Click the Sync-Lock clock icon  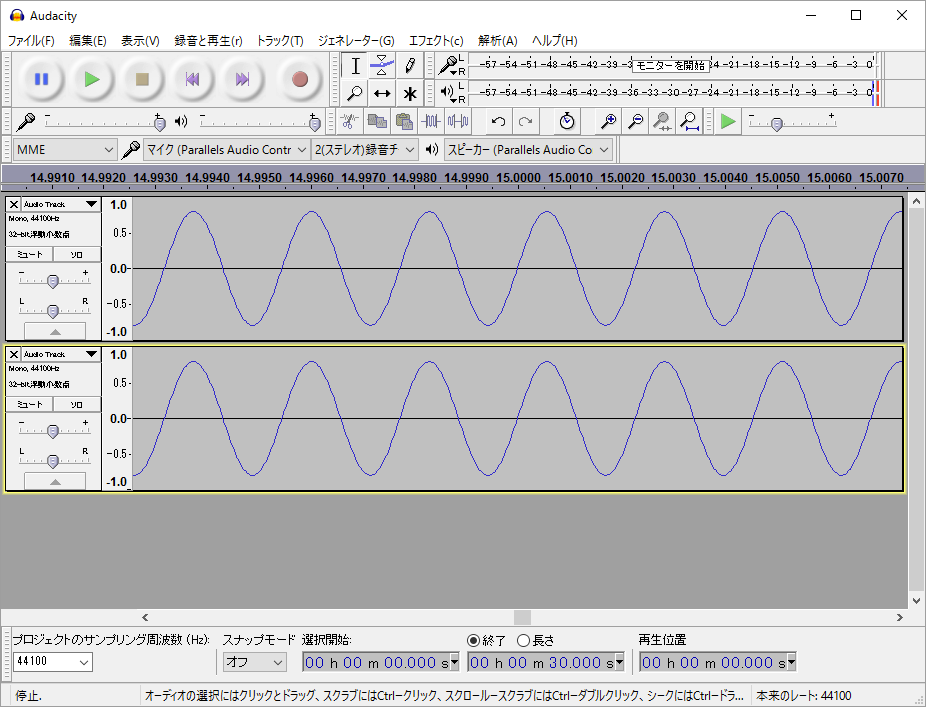pyautogui.click(x=567, y=122)
